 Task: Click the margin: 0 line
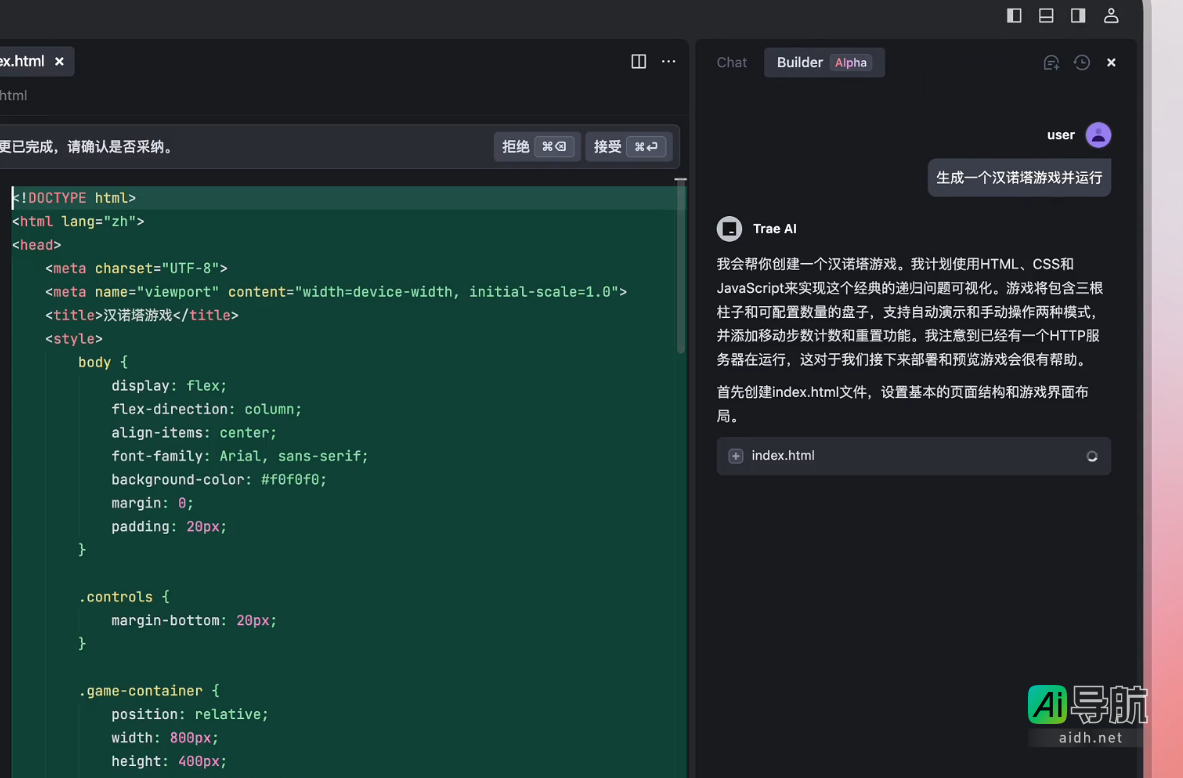(x=152, y=503)
